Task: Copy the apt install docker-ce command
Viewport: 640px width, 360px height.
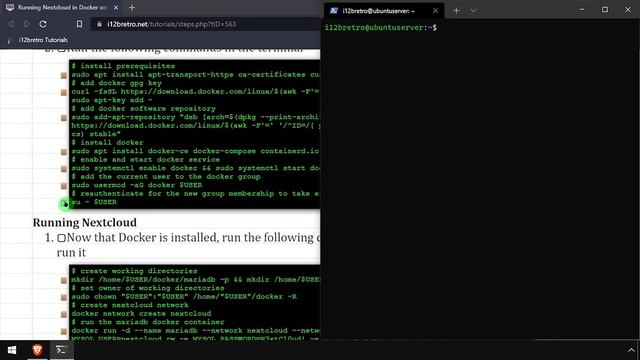Action: click(64, 152)
